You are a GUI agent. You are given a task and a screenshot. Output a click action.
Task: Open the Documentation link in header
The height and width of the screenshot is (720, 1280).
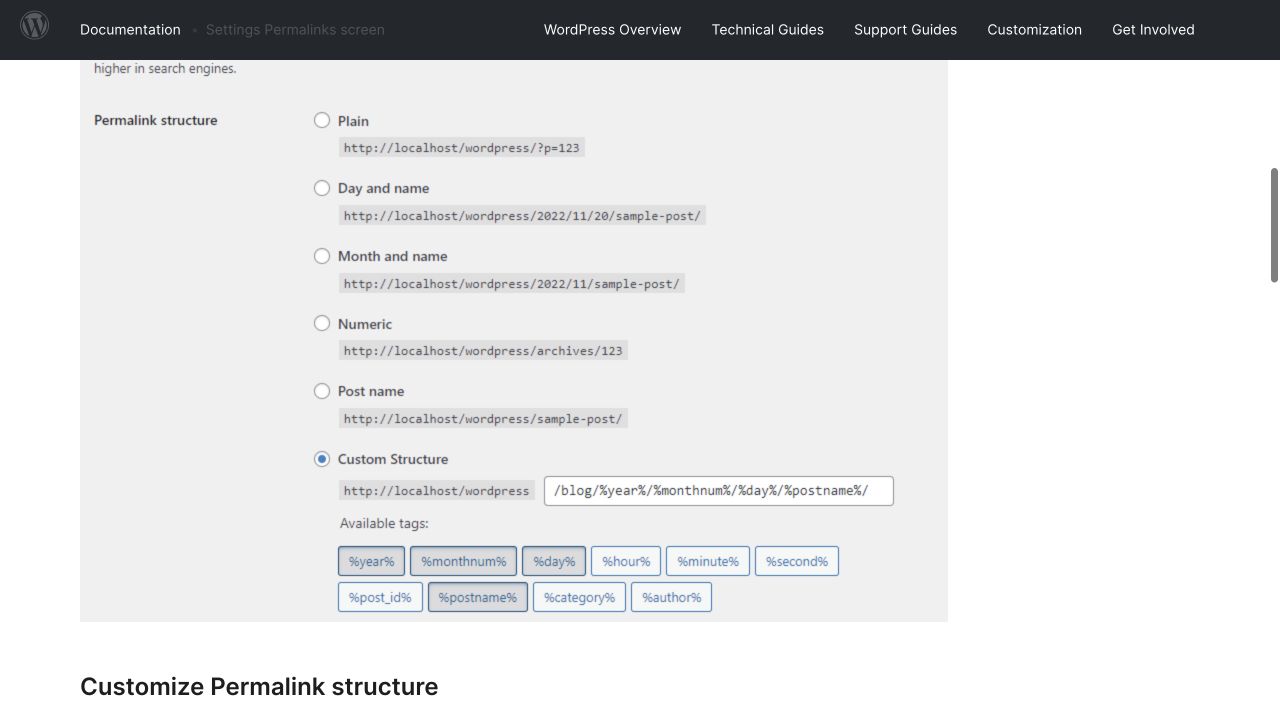click(x=130, y=30)
